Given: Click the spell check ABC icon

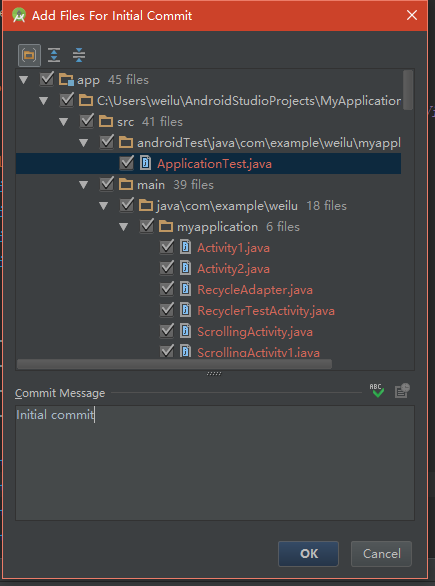Looking at the screenshot, I should (x=377, y=391).
